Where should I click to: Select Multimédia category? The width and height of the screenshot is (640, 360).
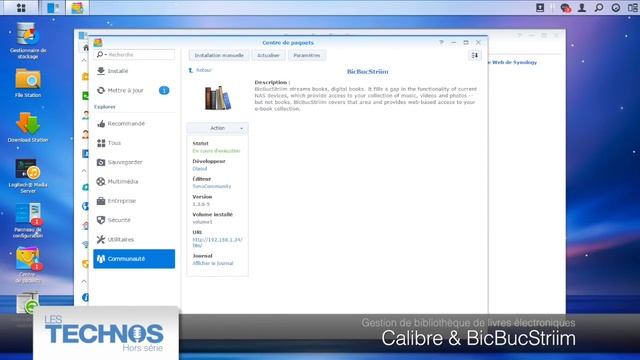[134, 181]
